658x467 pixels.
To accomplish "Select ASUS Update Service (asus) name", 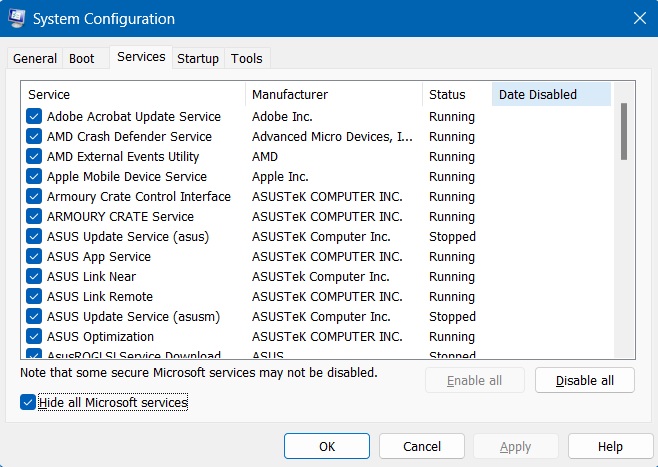I will point(128,237).
